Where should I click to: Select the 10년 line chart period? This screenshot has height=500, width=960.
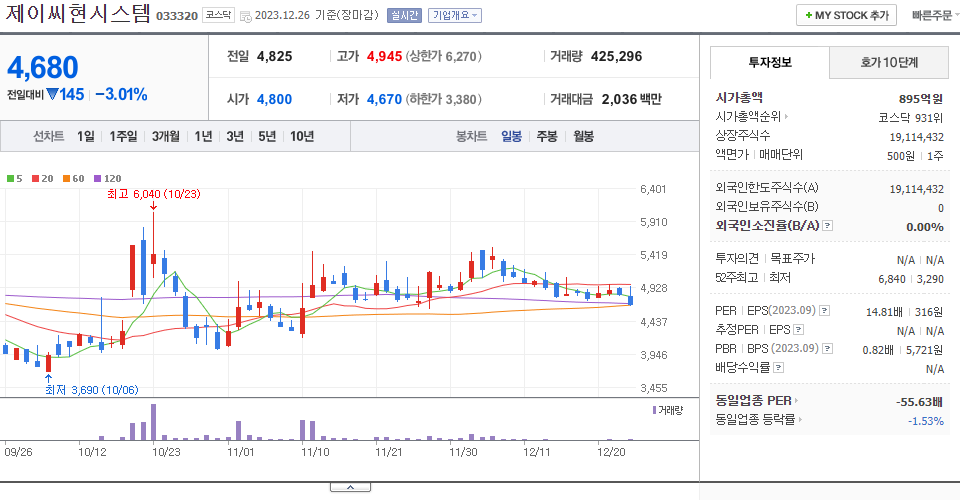pos(302,136)
